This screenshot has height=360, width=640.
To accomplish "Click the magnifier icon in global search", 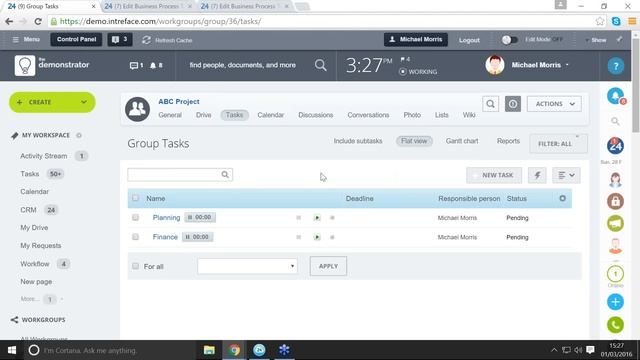I will (321, 65).
